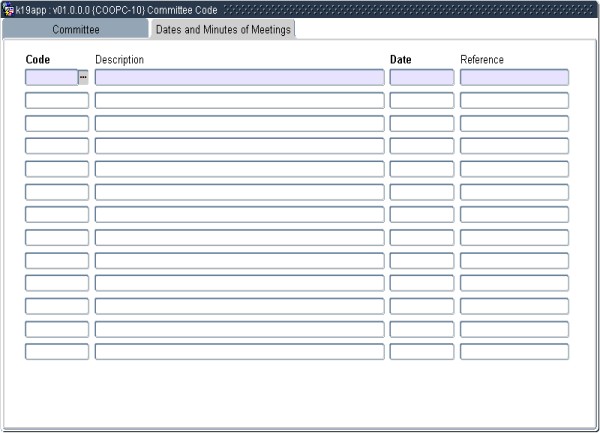Image resolution: width=600 pixels, height=433 pixels.
Task: Select Dates and Minutes of Meetings tab
Action: pyautogui.click(x=223, y=30)
